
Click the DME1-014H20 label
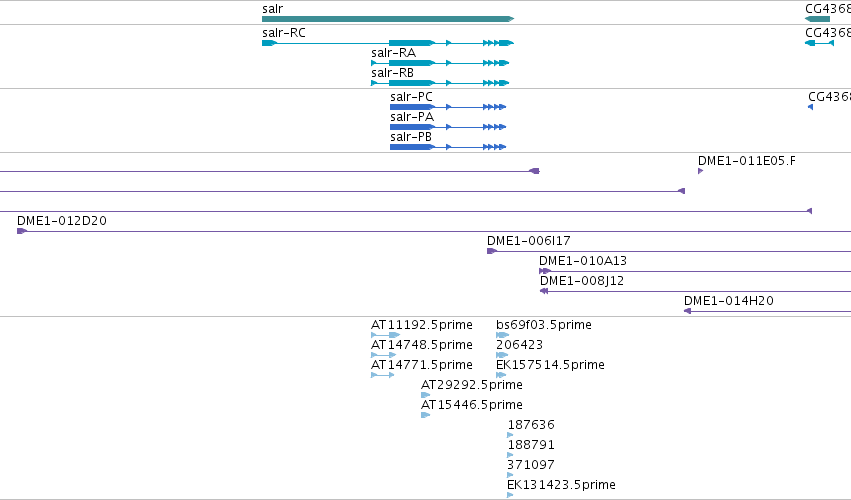[x=729, y=301]
